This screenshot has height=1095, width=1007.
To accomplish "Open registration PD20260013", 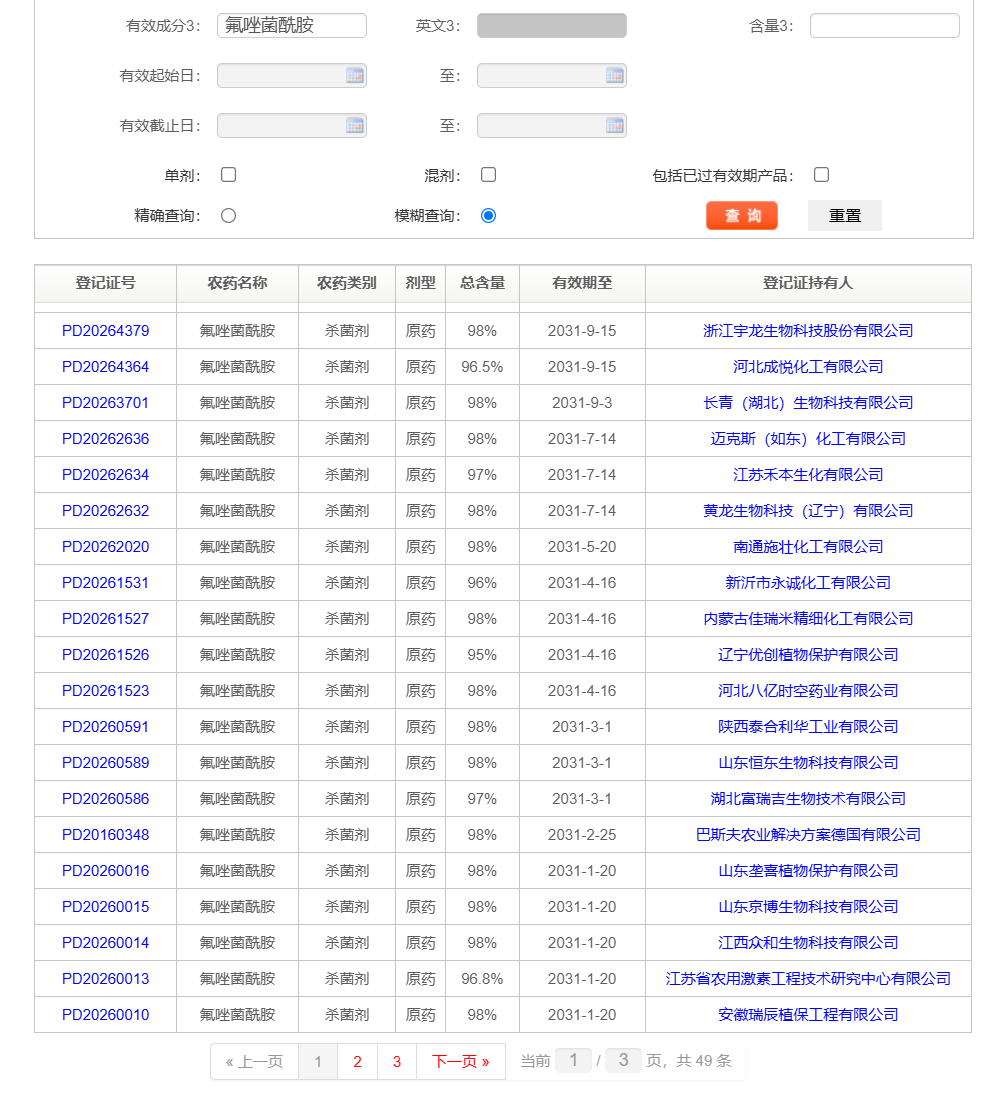I will [x=105, y=979].
